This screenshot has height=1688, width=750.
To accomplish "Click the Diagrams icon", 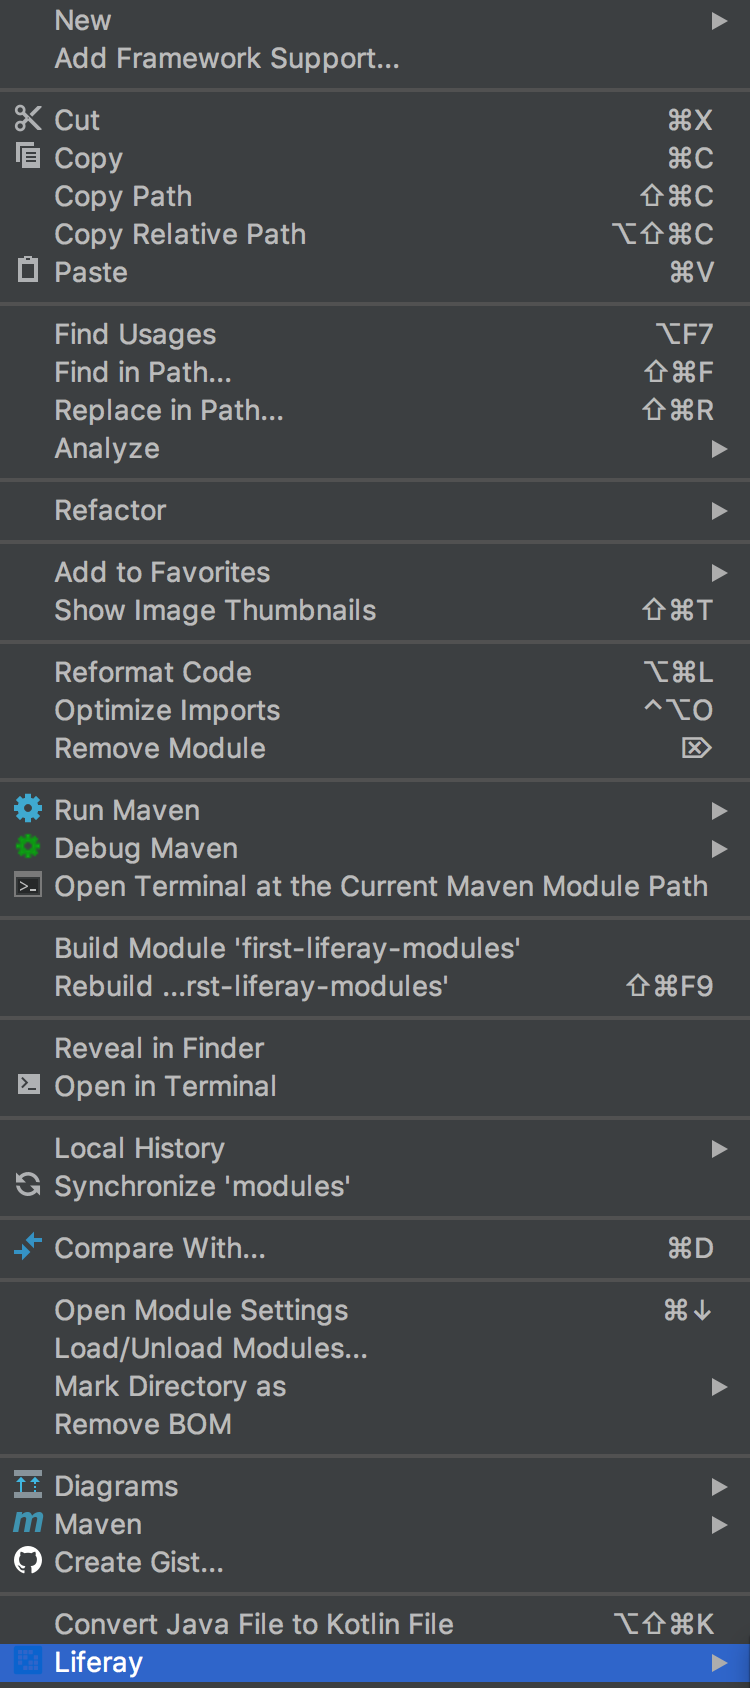I will pos(28,1485).
